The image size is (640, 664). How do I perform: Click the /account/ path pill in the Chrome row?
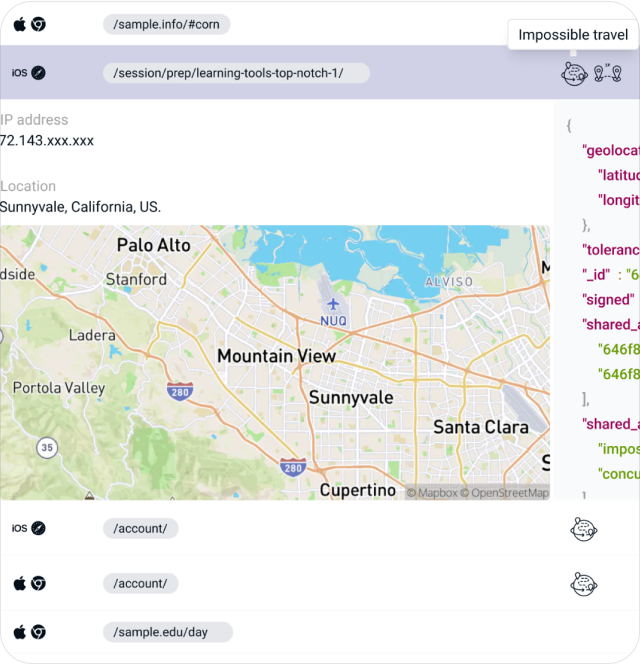click(140, 583)
